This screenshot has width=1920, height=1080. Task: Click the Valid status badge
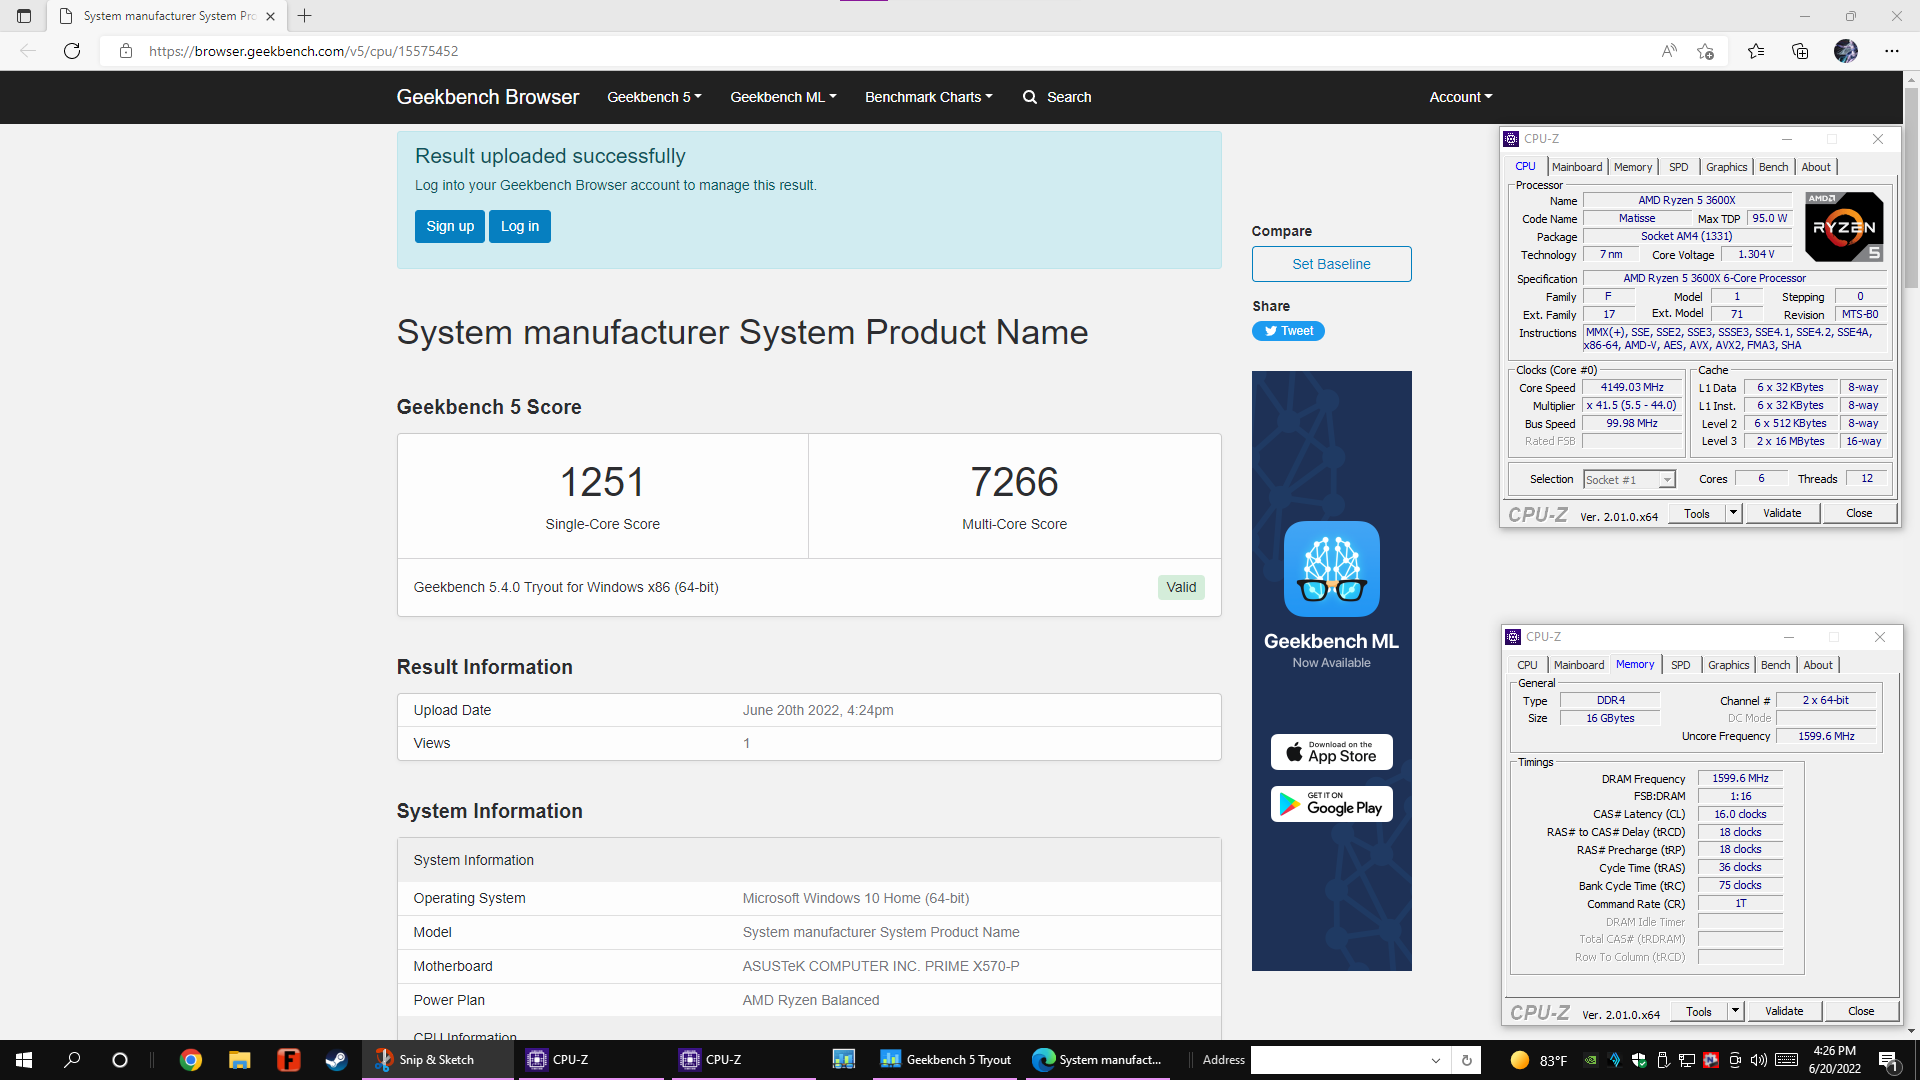pos(1181,587)
